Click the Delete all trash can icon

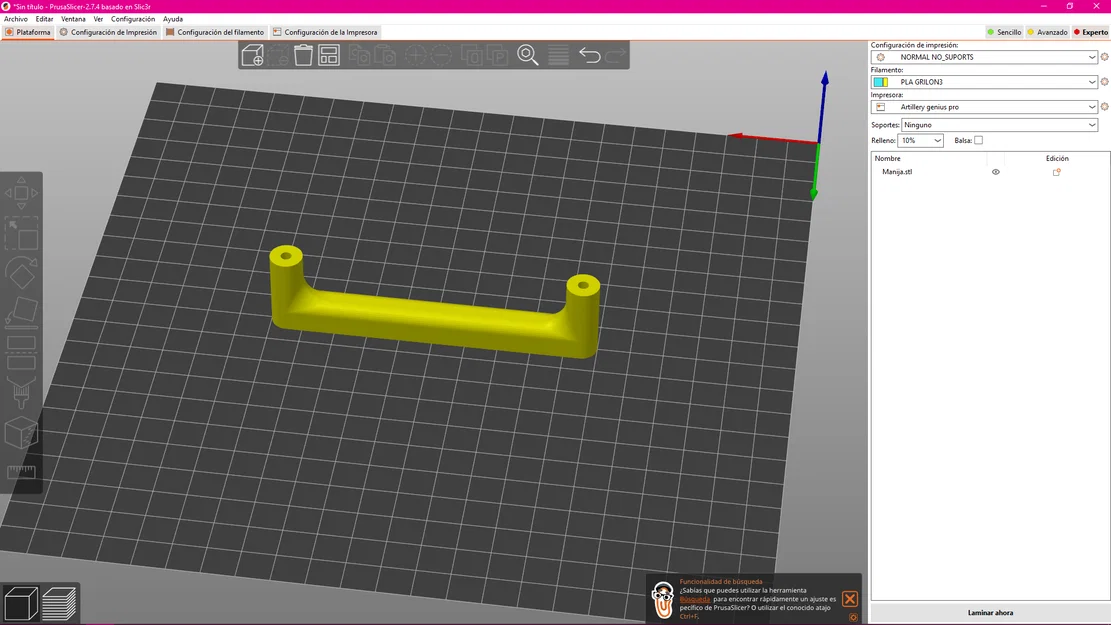point(303,55)
